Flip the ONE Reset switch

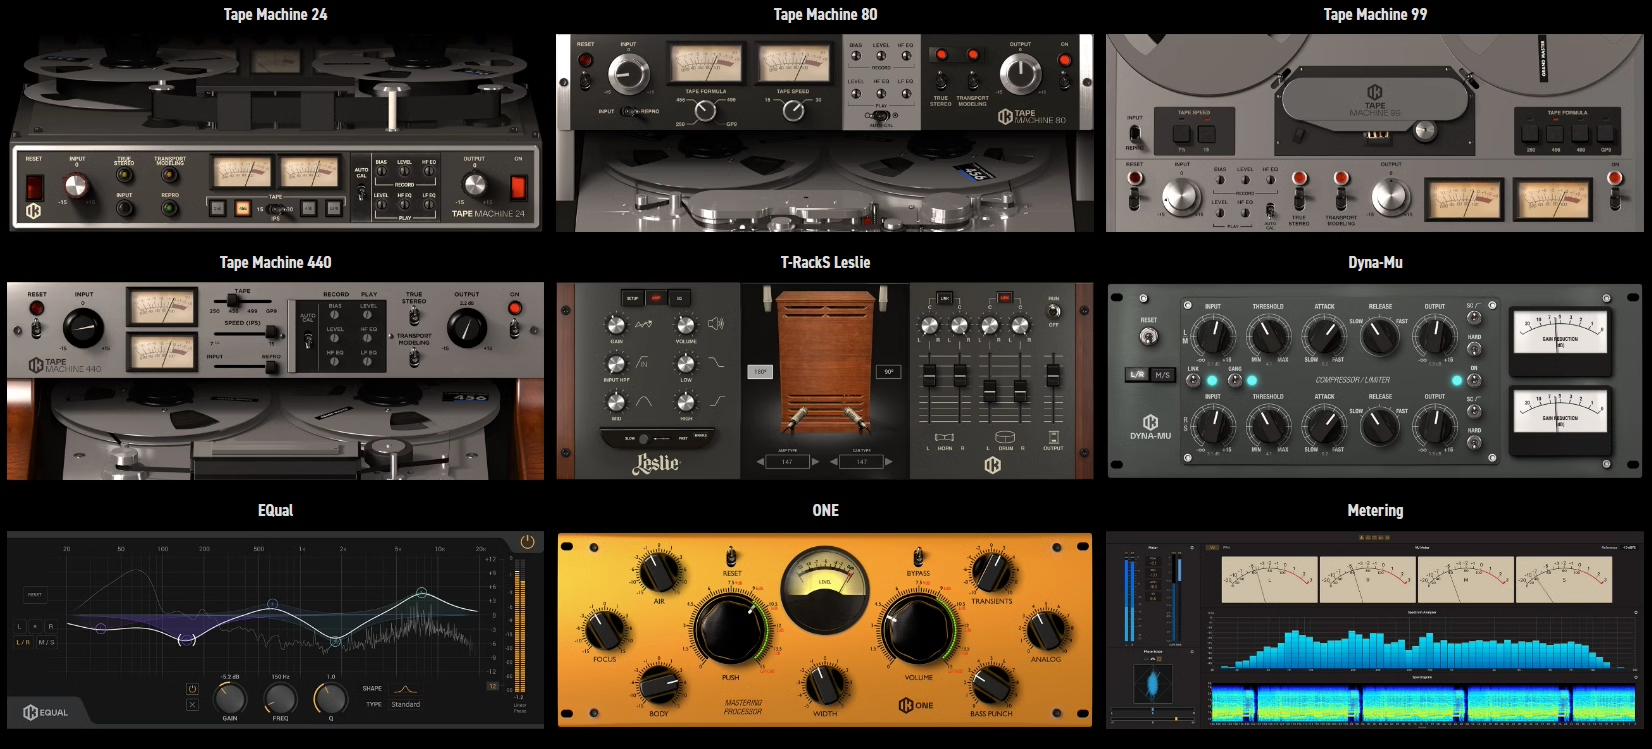(x=732, y=557)
